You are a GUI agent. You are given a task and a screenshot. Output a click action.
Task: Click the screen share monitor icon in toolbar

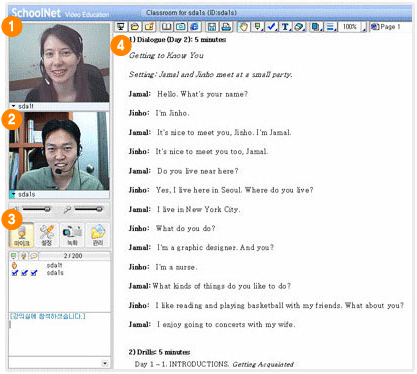tap(121, 27)
